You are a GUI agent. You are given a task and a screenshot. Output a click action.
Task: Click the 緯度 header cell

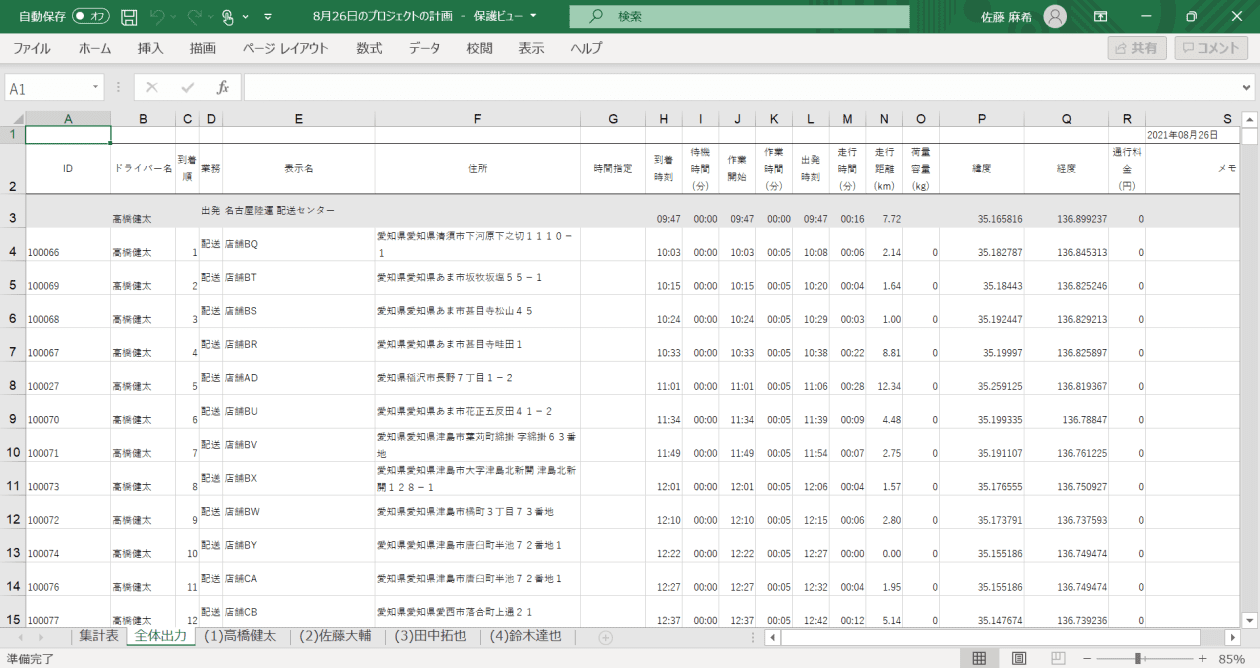[x=982, y=169]
